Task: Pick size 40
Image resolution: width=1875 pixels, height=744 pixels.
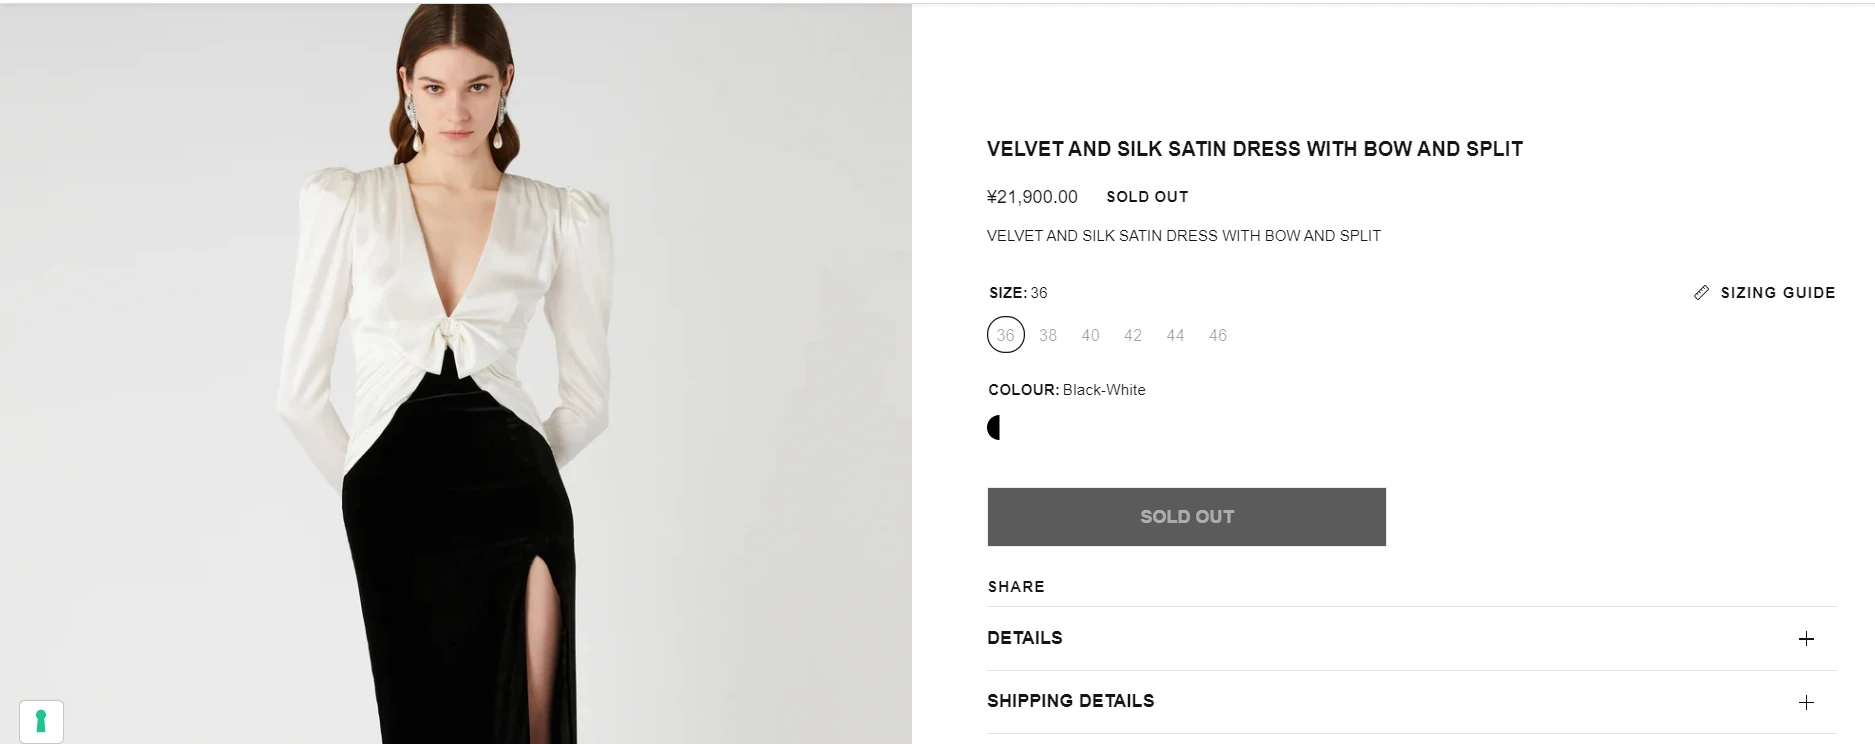Action: (x=1090, y=335)
